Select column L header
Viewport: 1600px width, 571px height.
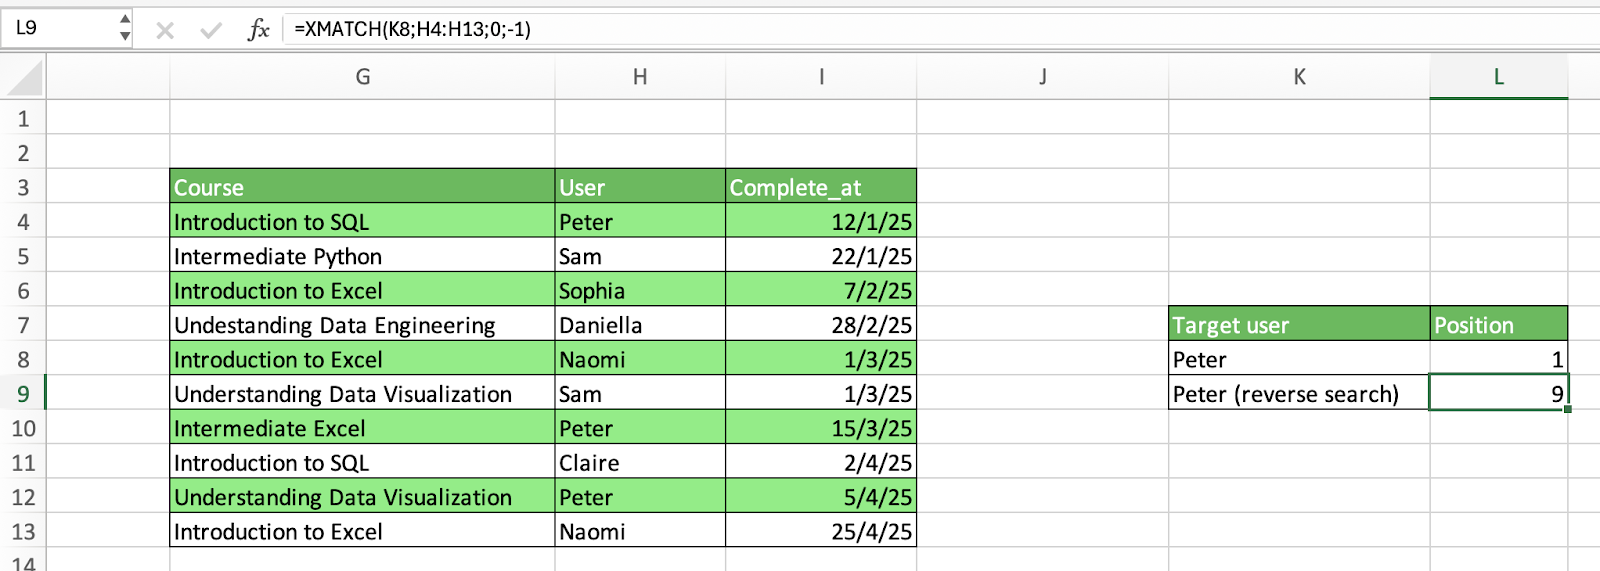[x=1498, y=77]
